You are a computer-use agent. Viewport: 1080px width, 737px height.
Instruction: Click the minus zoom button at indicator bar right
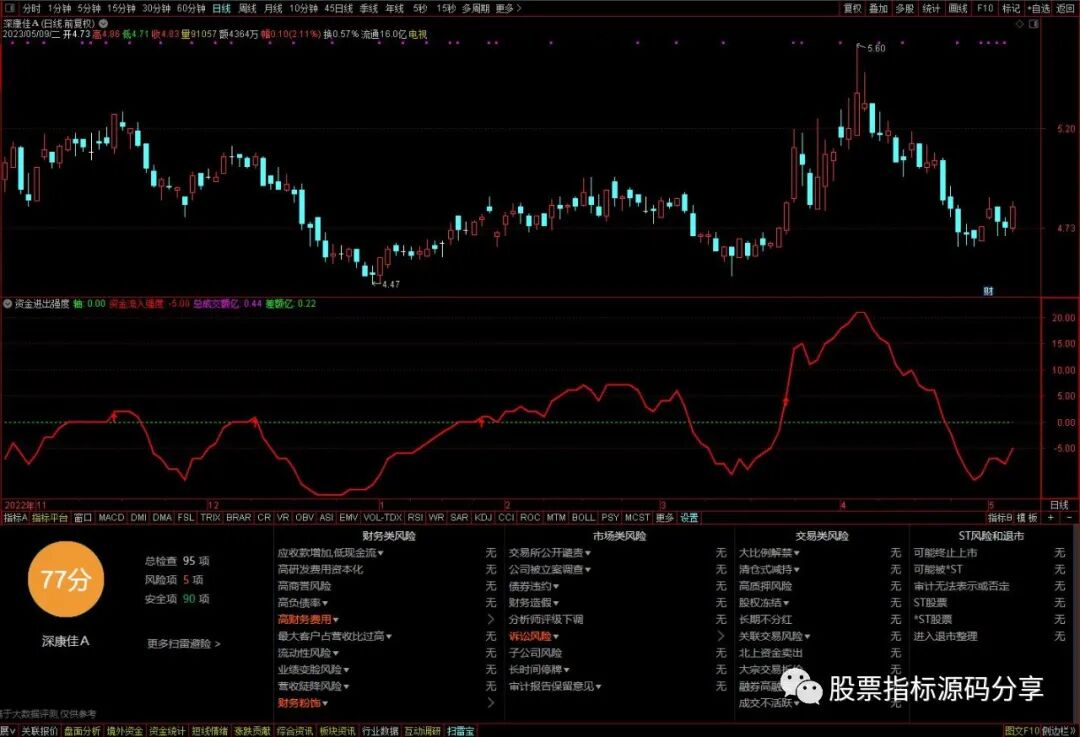[1069, 517]
